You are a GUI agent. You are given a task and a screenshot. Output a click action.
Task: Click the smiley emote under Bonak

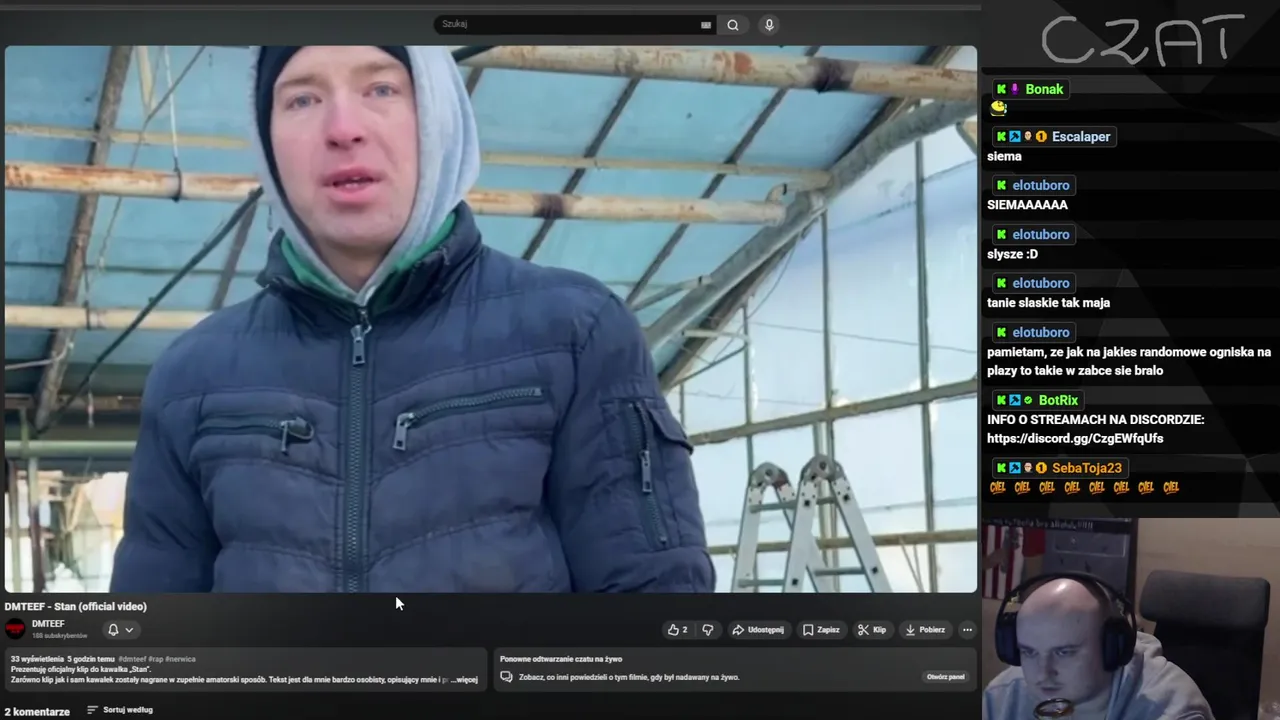tap(998, 108)
